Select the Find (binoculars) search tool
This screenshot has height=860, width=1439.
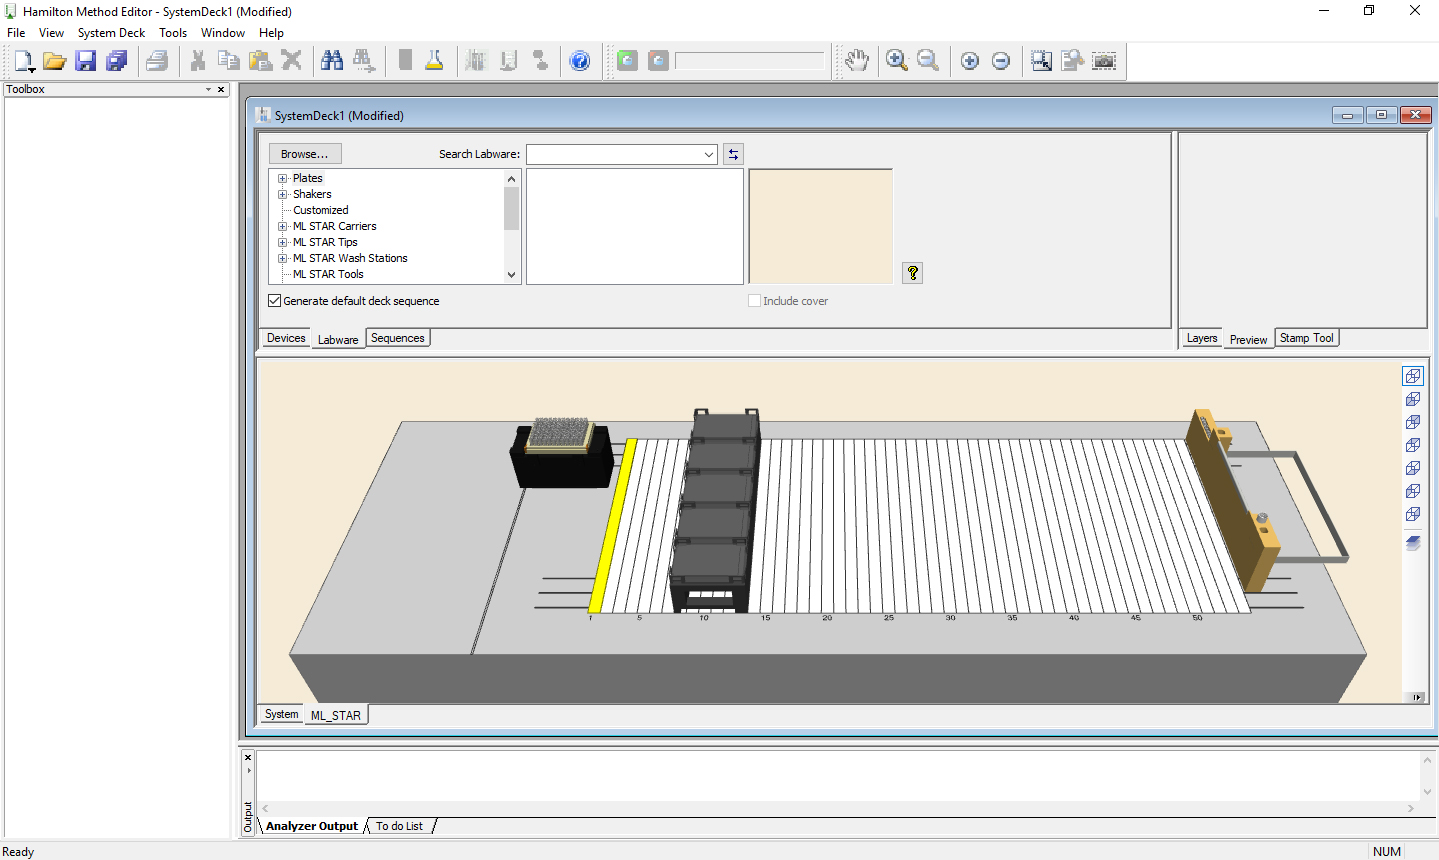click(332, 61)
